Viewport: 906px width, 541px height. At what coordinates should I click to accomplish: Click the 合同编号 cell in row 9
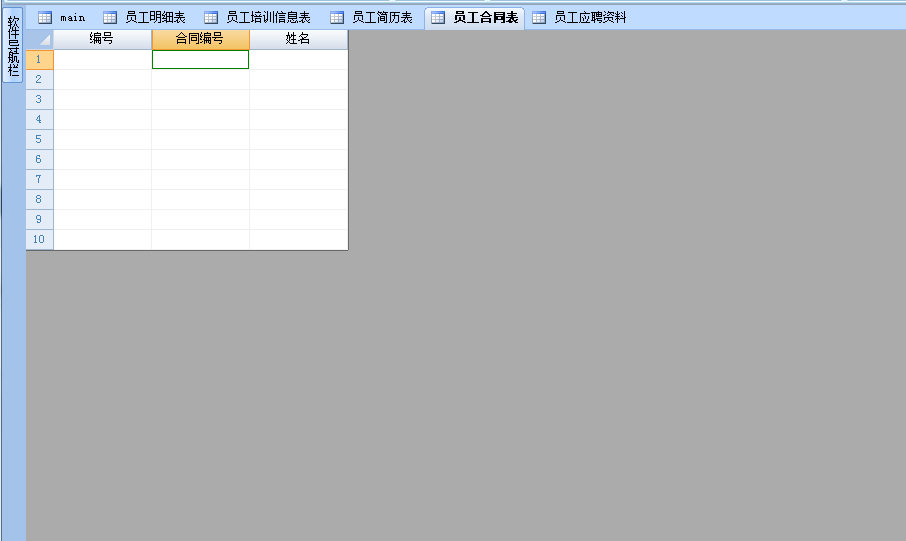(200, 220)
